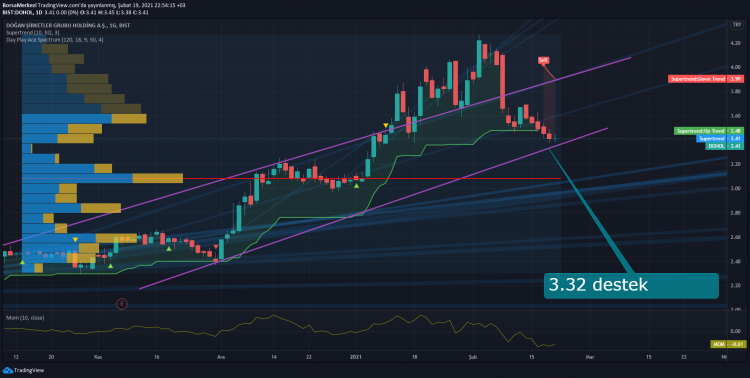The width and height of the screenshot is (750, 378).
Task: Click the green up-arrow below early 2021 candle
Action: click(356, 185)
